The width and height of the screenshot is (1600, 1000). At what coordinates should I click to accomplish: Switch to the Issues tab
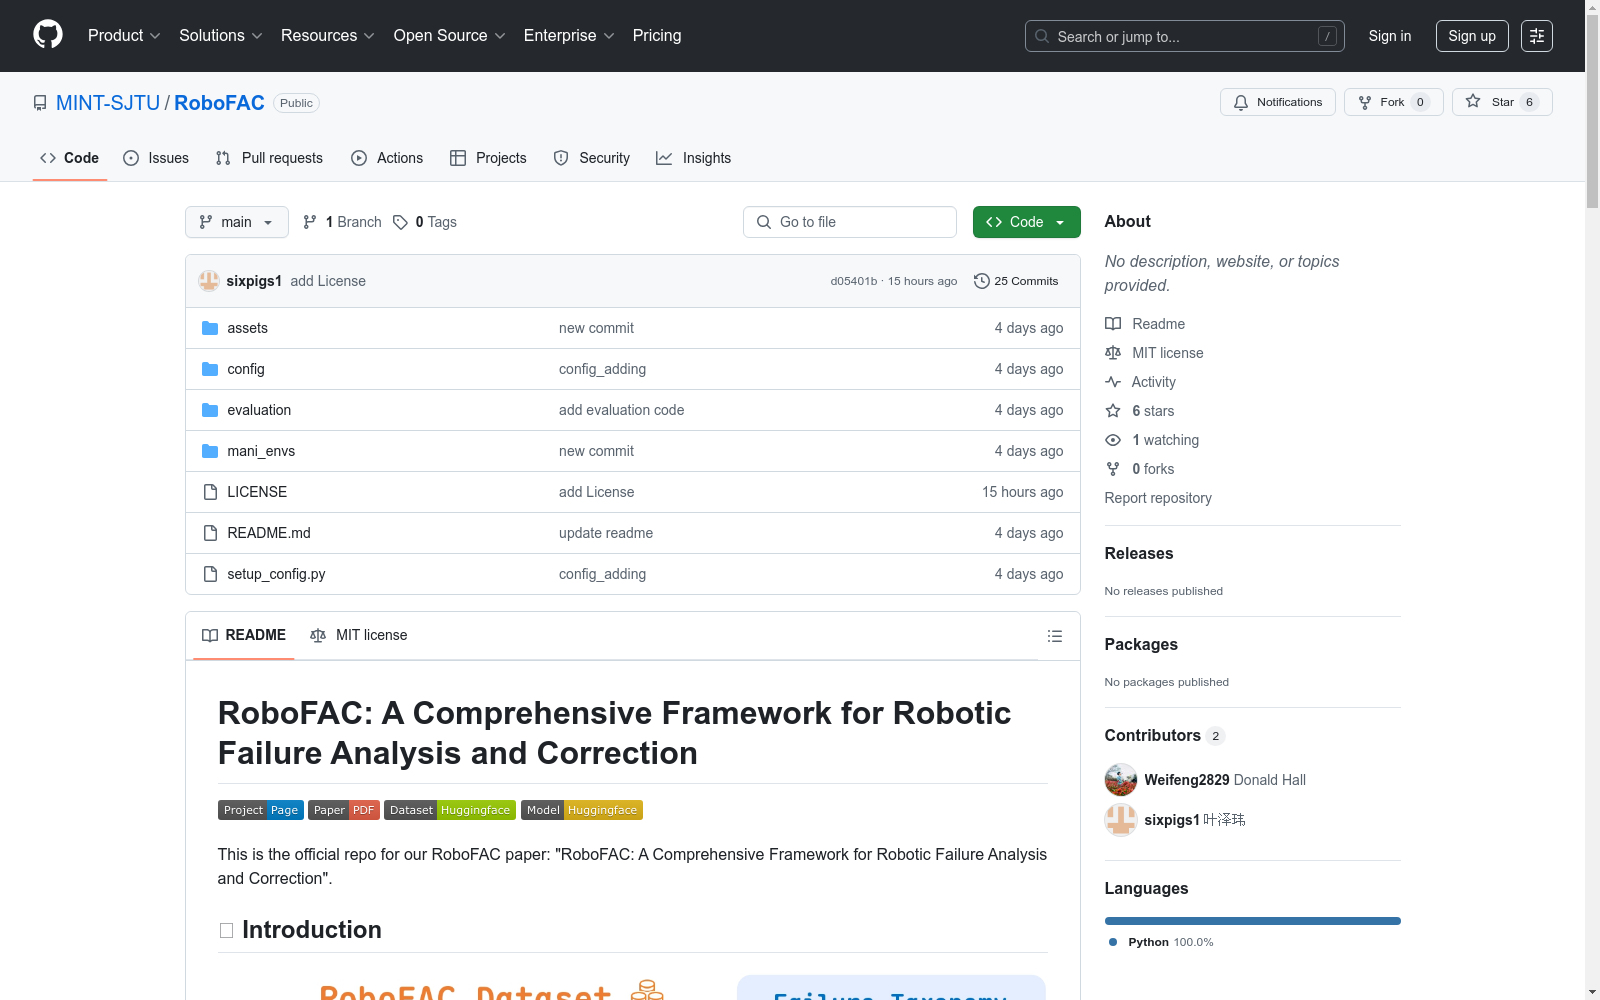click(156, 158)
